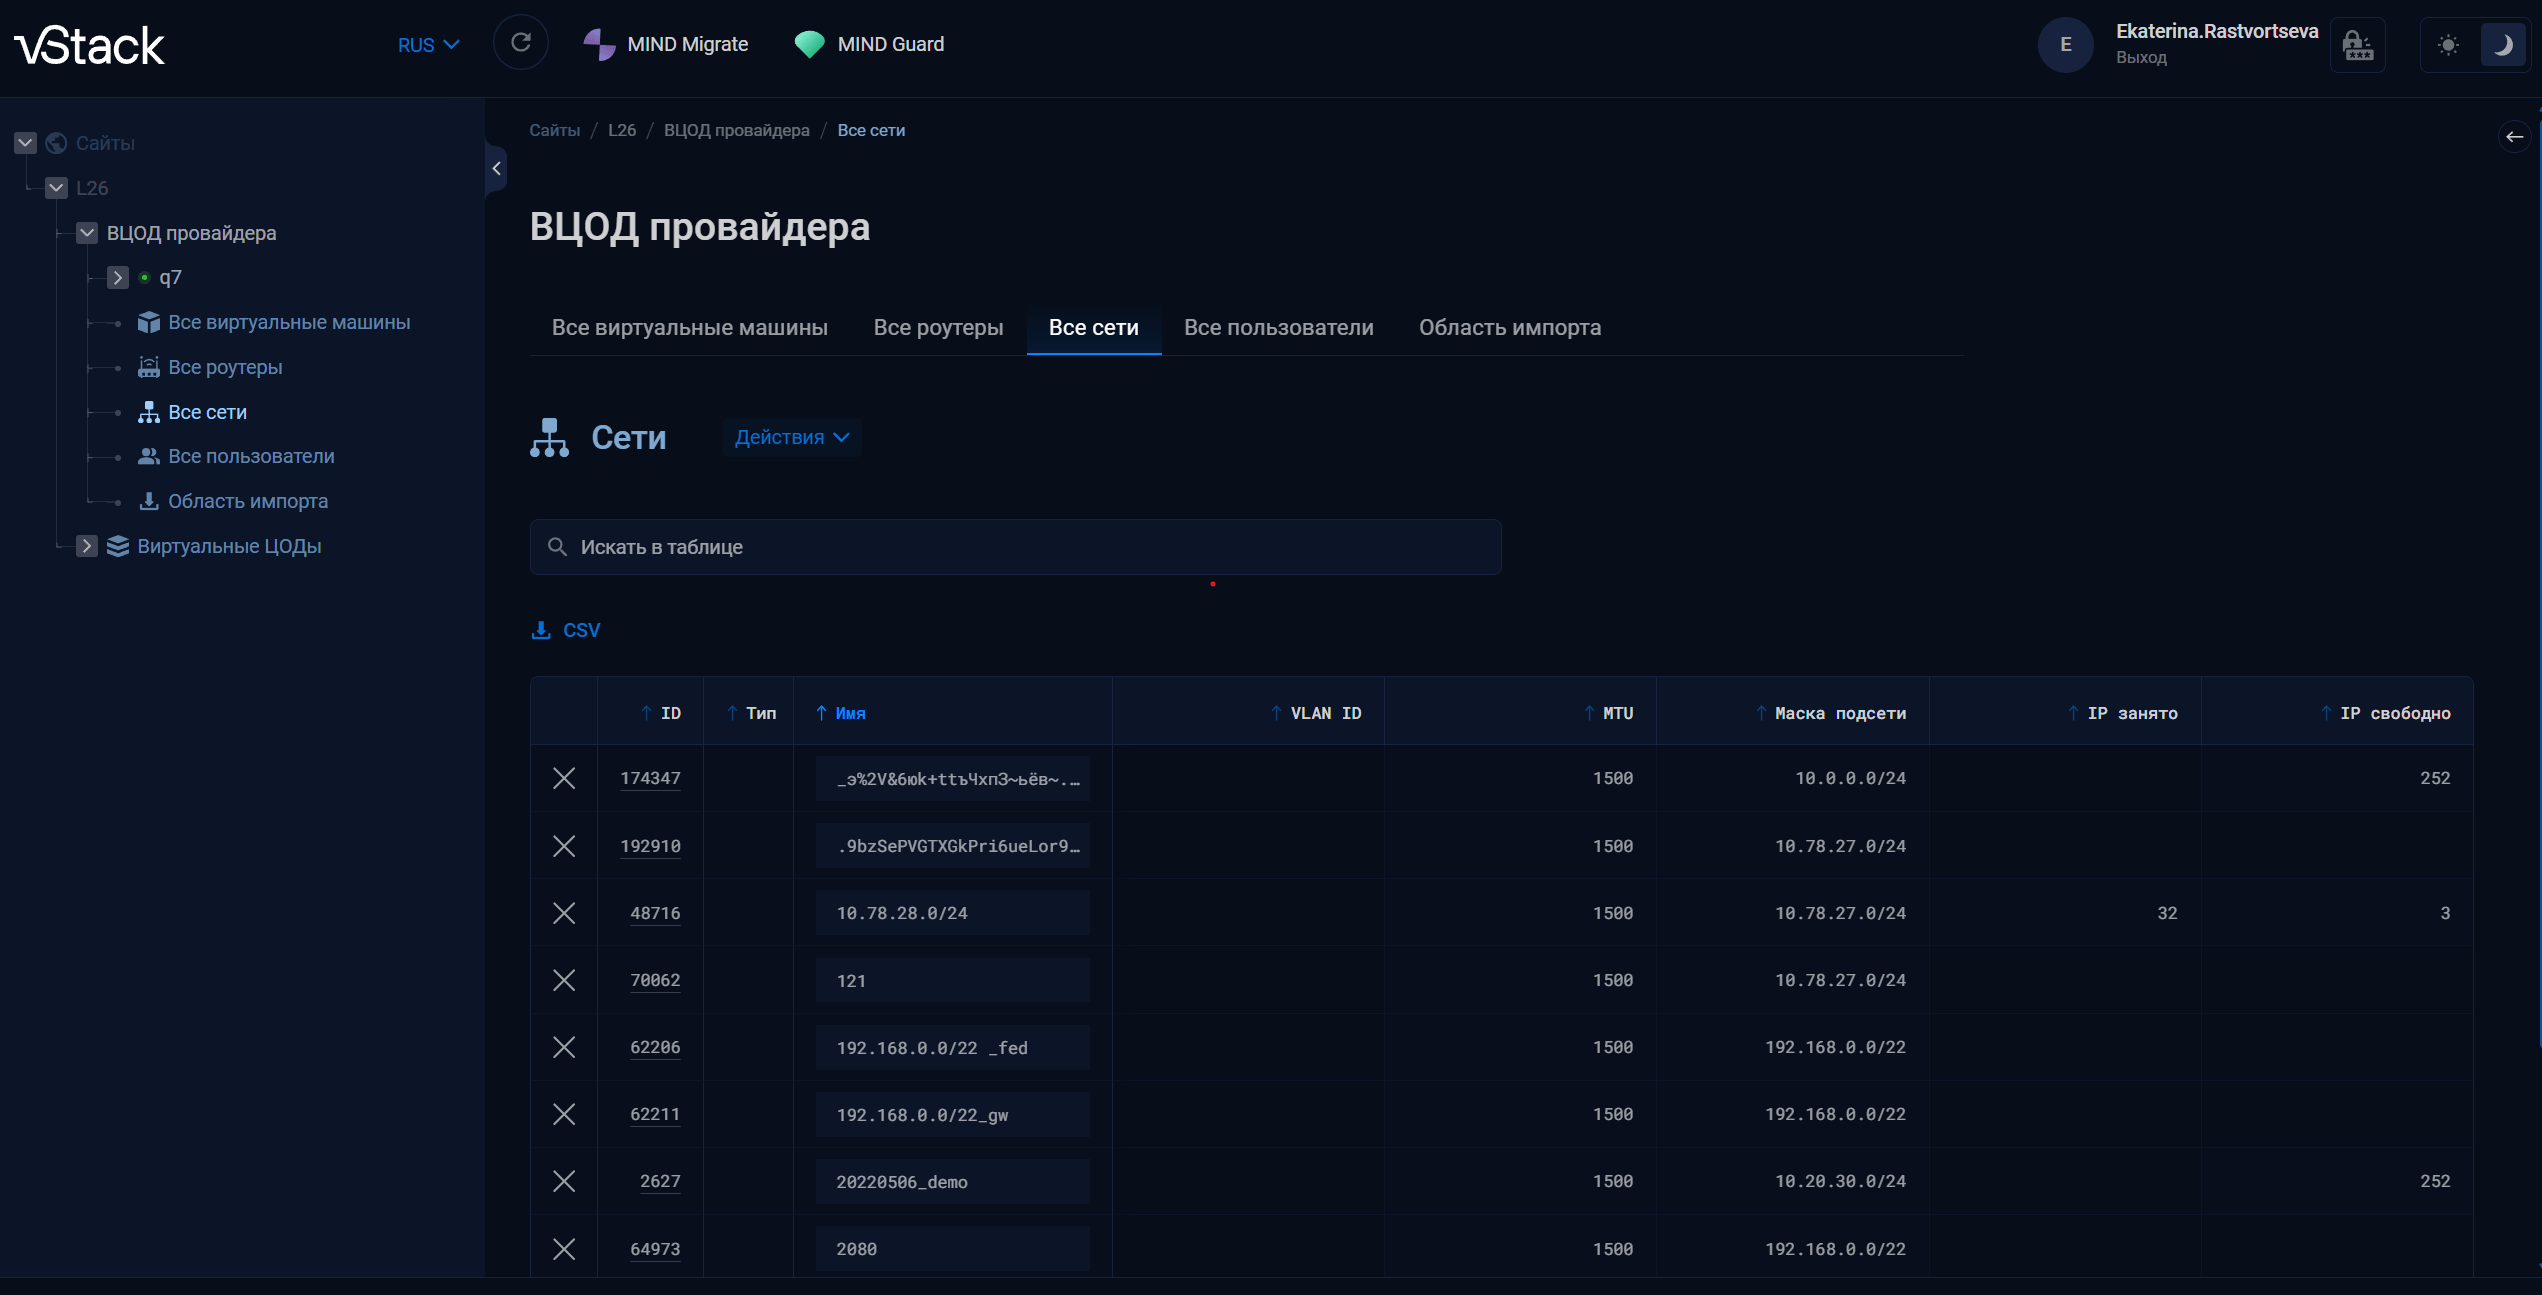Switch to Все роутеры tab
The height and width of the screenshot is (1295, 2542).
938,328
